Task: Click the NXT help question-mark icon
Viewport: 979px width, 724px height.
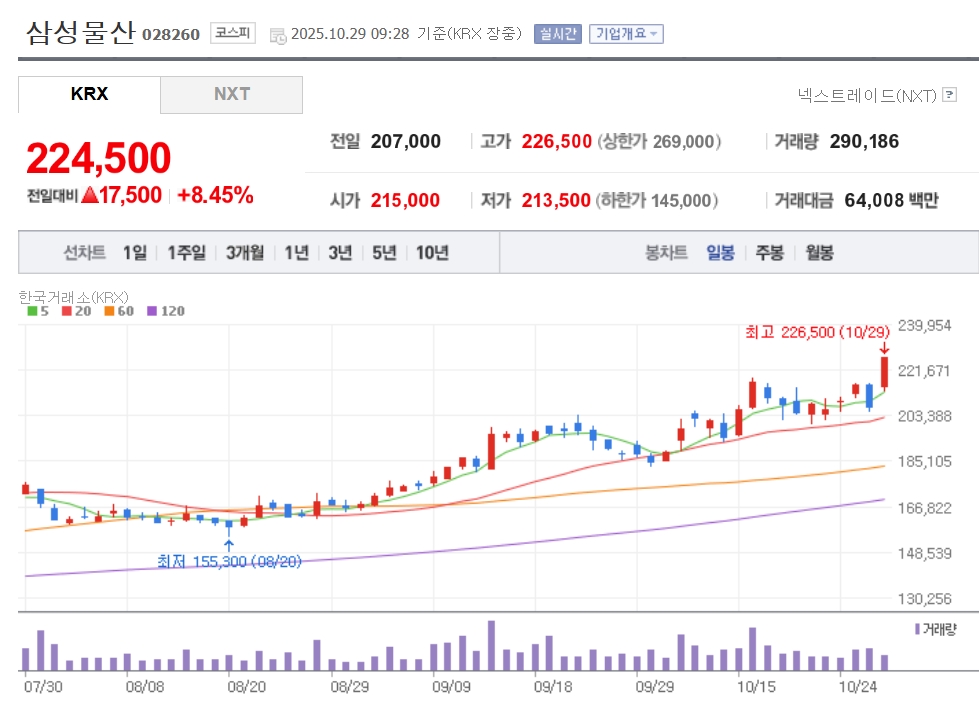Action: (950, 95)
